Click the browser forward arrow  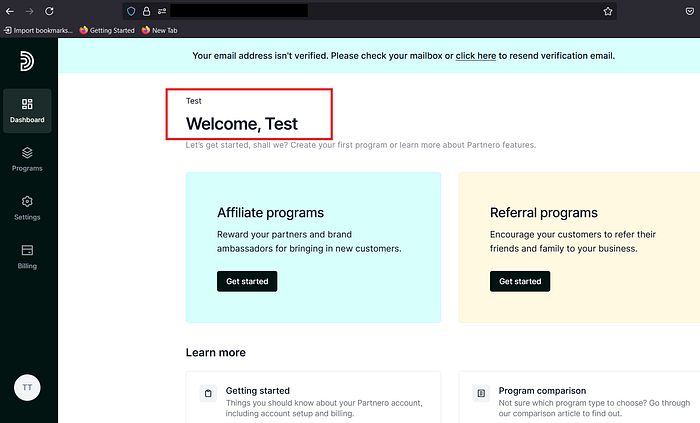point(29,11)
